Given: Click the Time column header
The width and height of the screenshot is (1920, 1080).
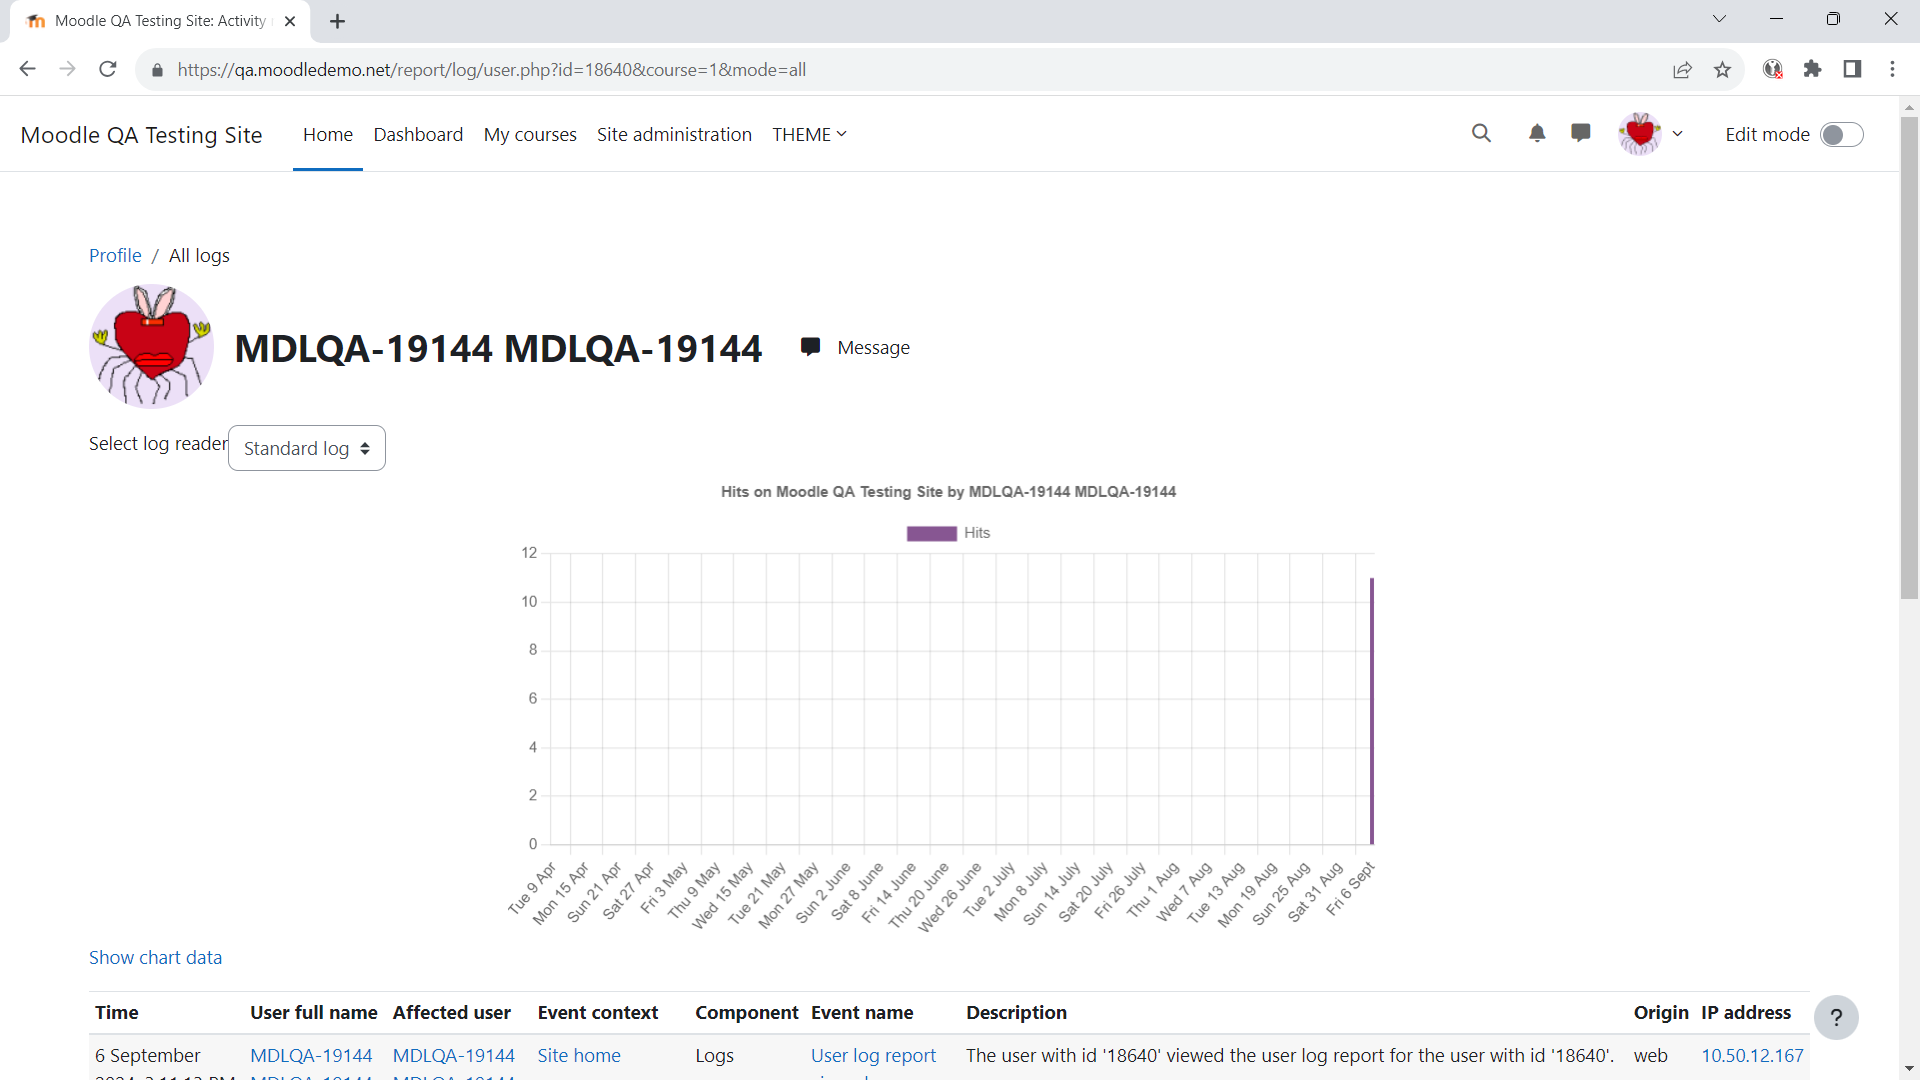Looking at the screenshot, I should coord(117,1012).
